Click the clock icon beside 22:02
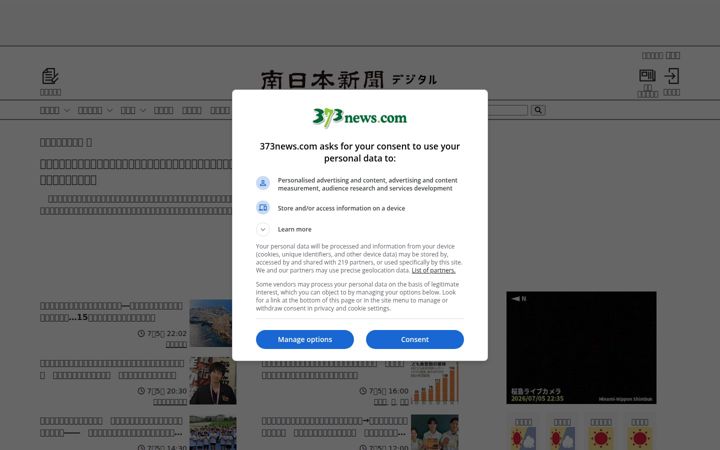720x450 pixels. point(141,333)
